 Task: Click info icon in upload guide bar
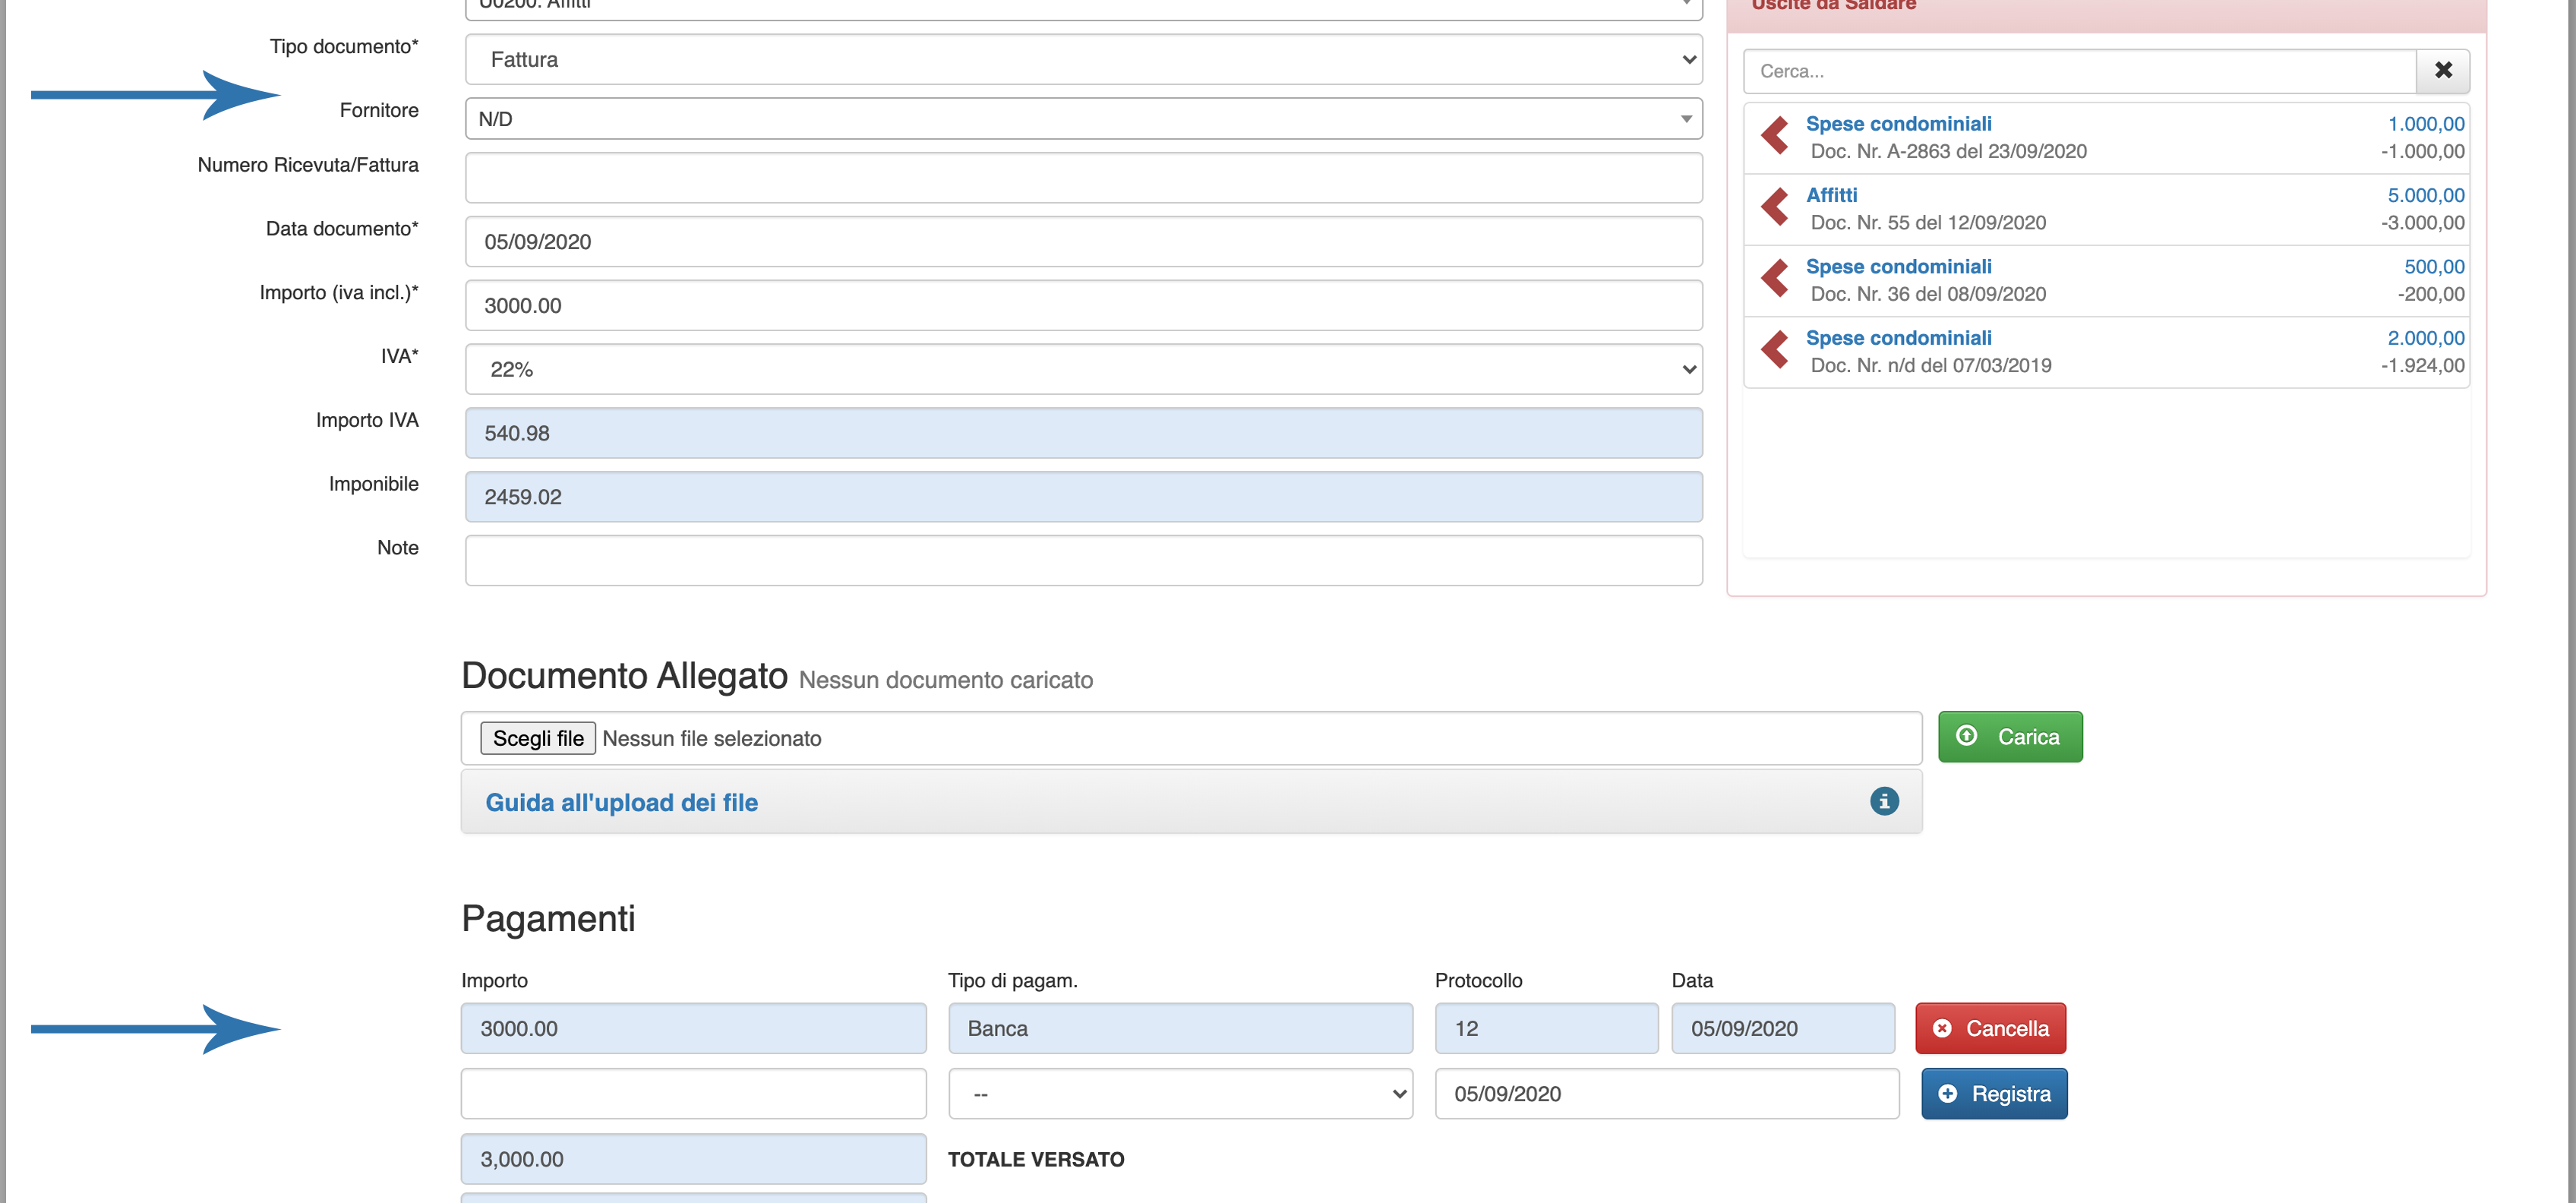pyautogui.click(x=1884, y=801)
